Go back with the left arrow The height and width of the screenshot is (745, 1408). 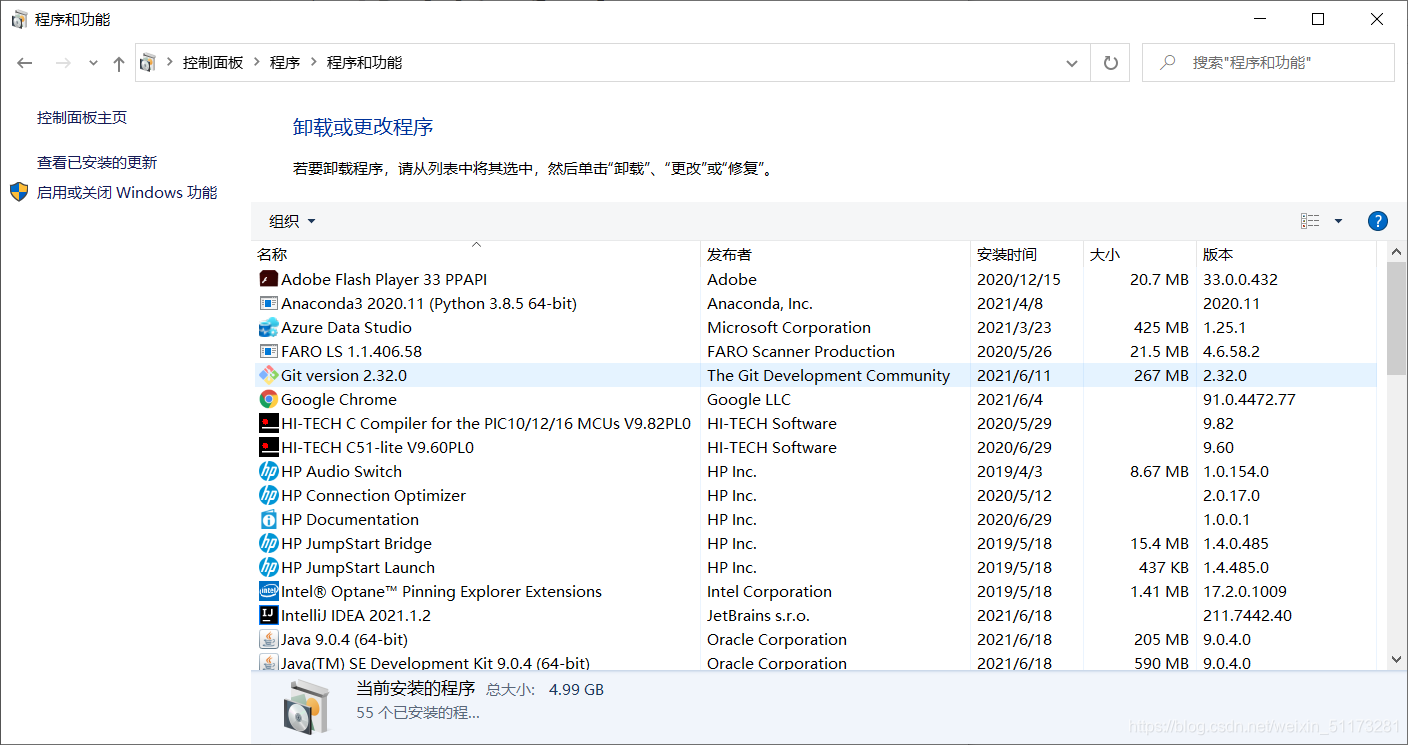click(25, 63)
